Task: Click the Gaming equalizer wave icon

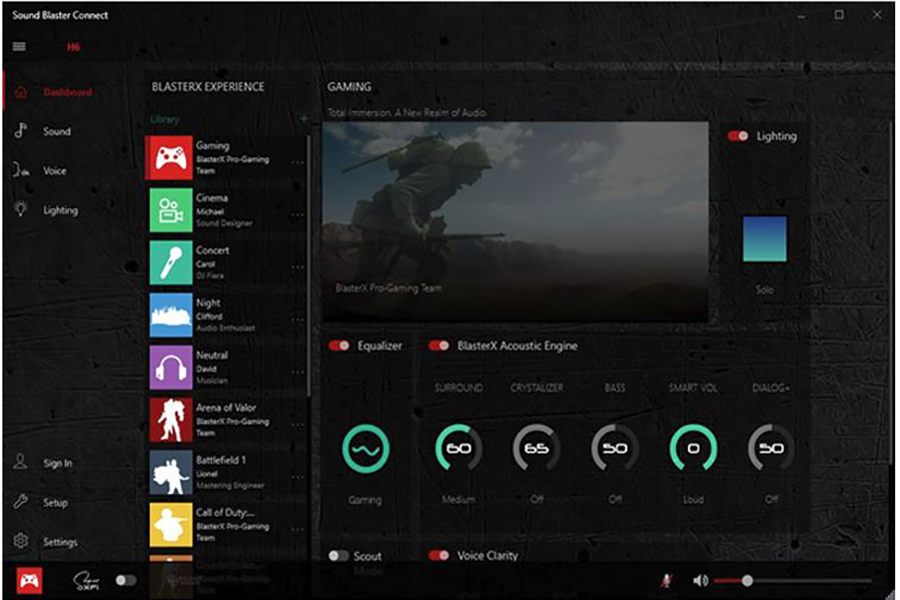Action: pyautogui.click(x=366, y=449)
